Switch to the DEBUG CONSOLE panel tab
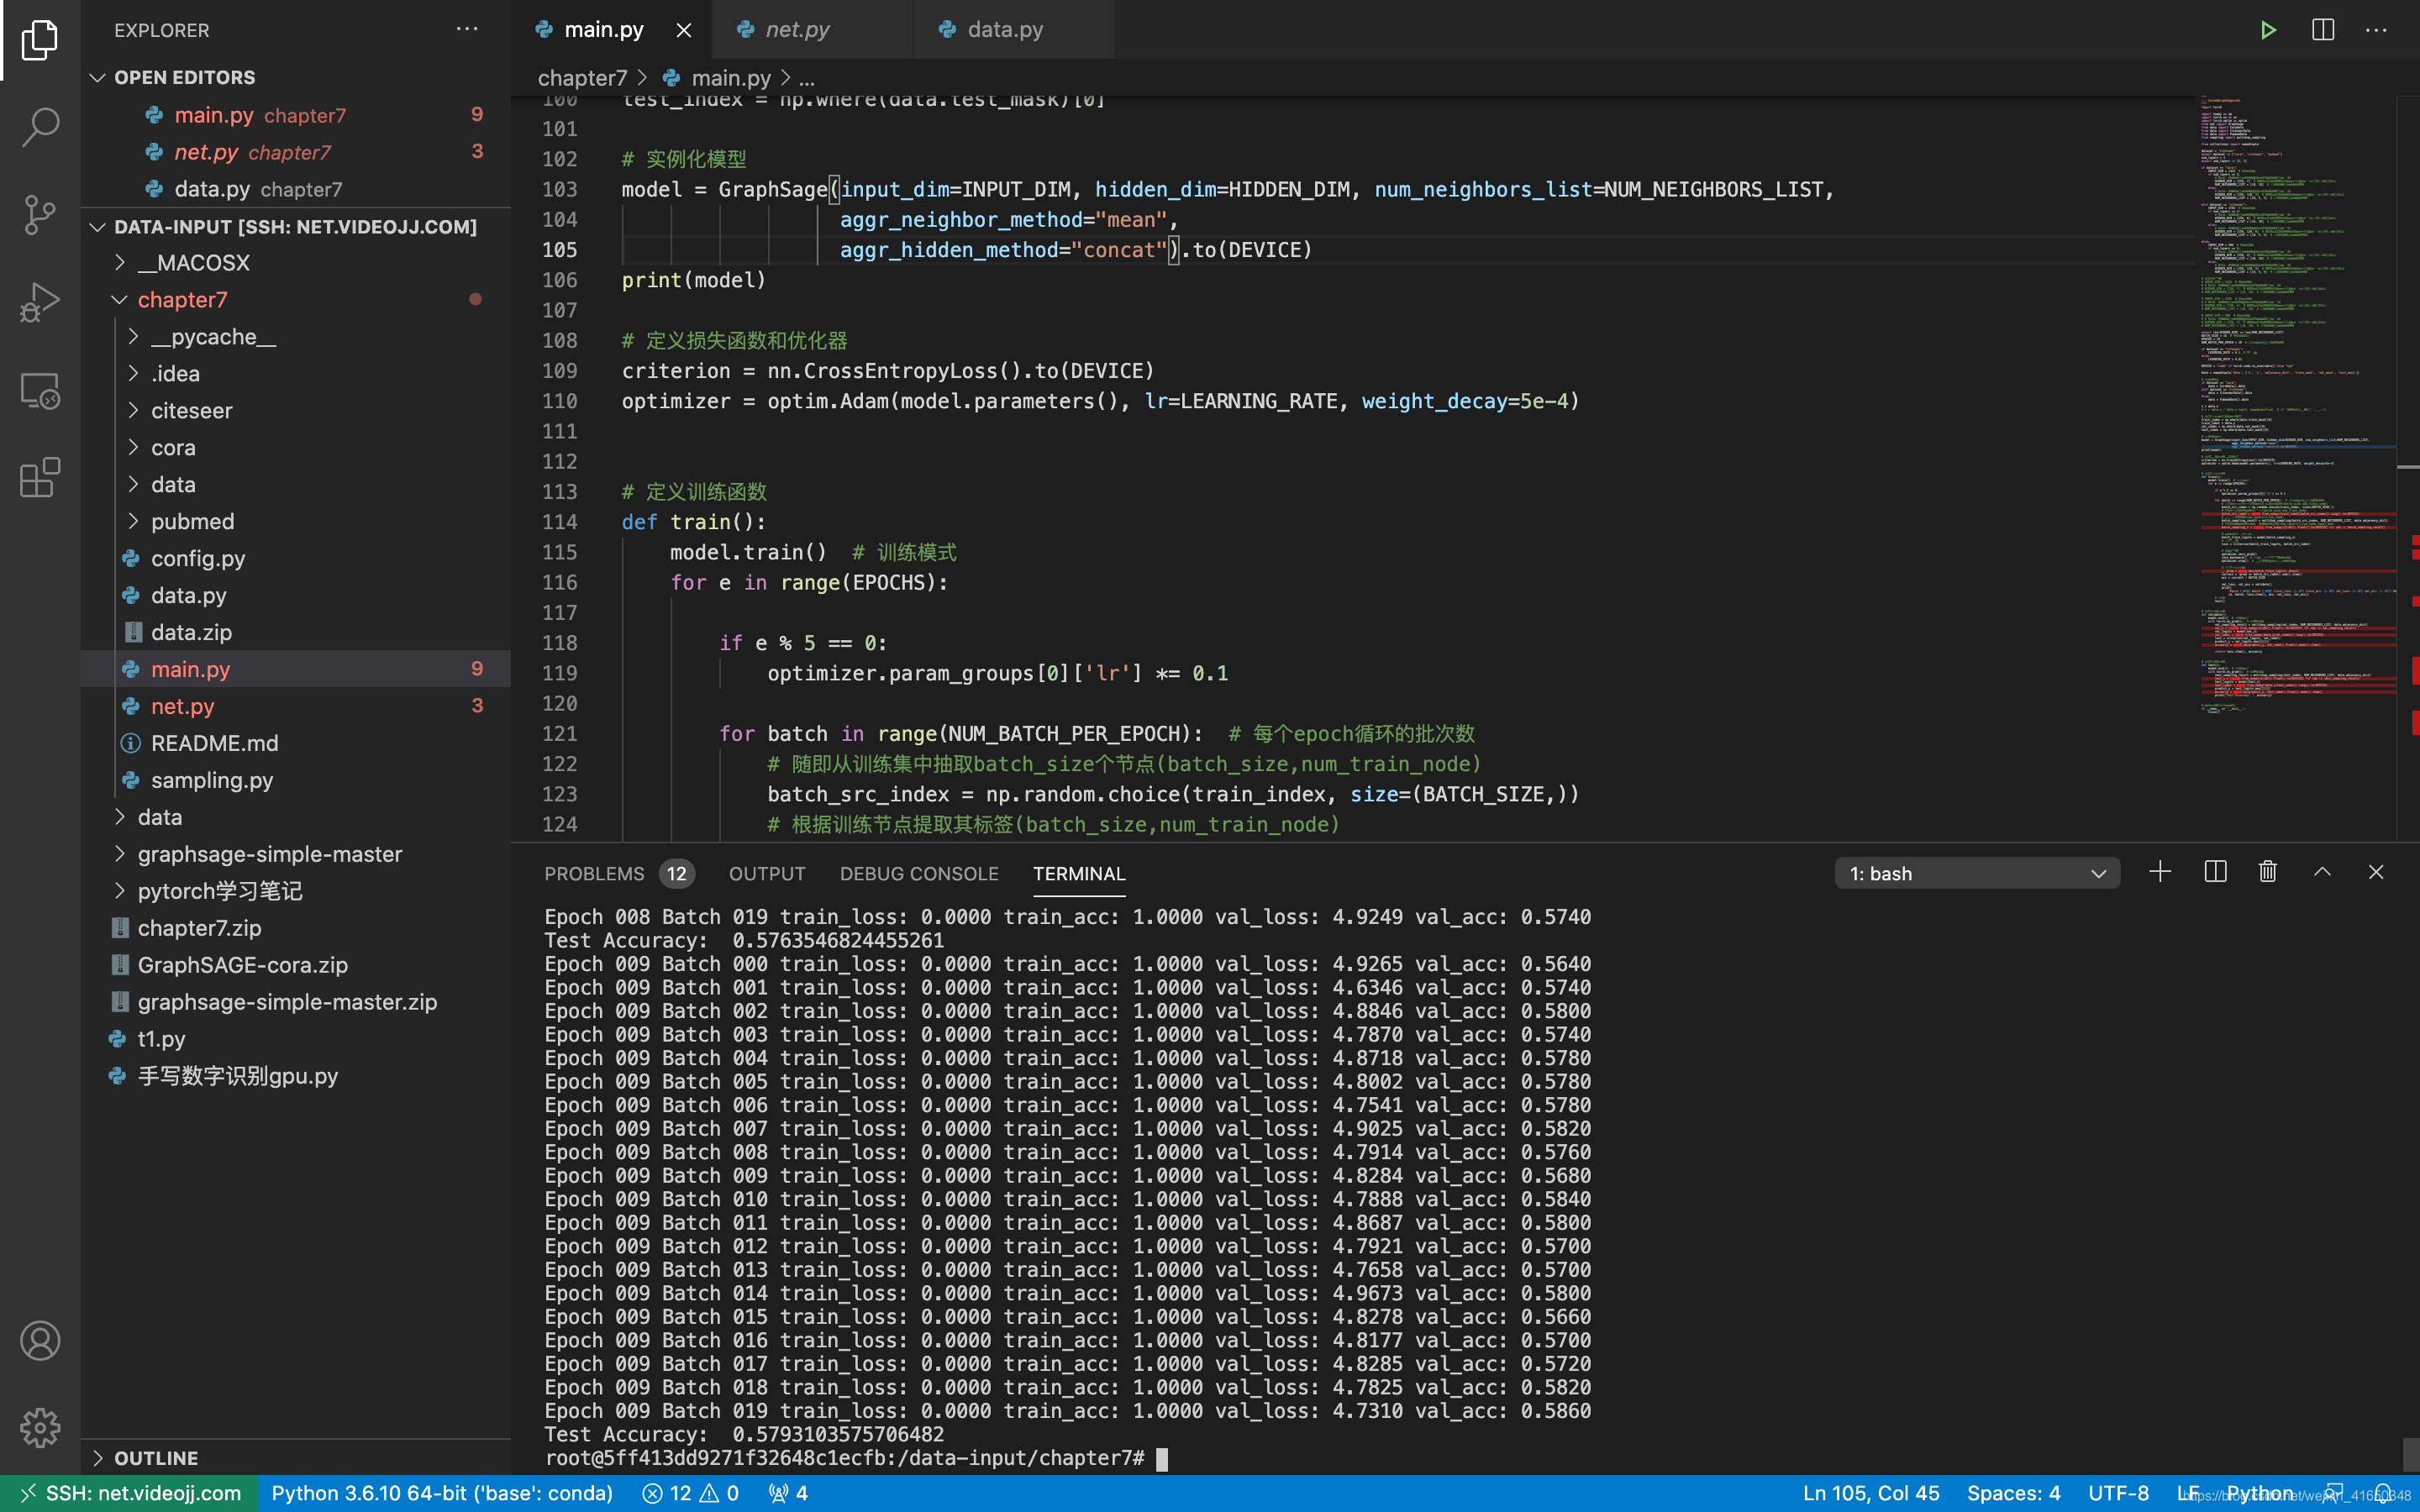 [x=918, y=873]
